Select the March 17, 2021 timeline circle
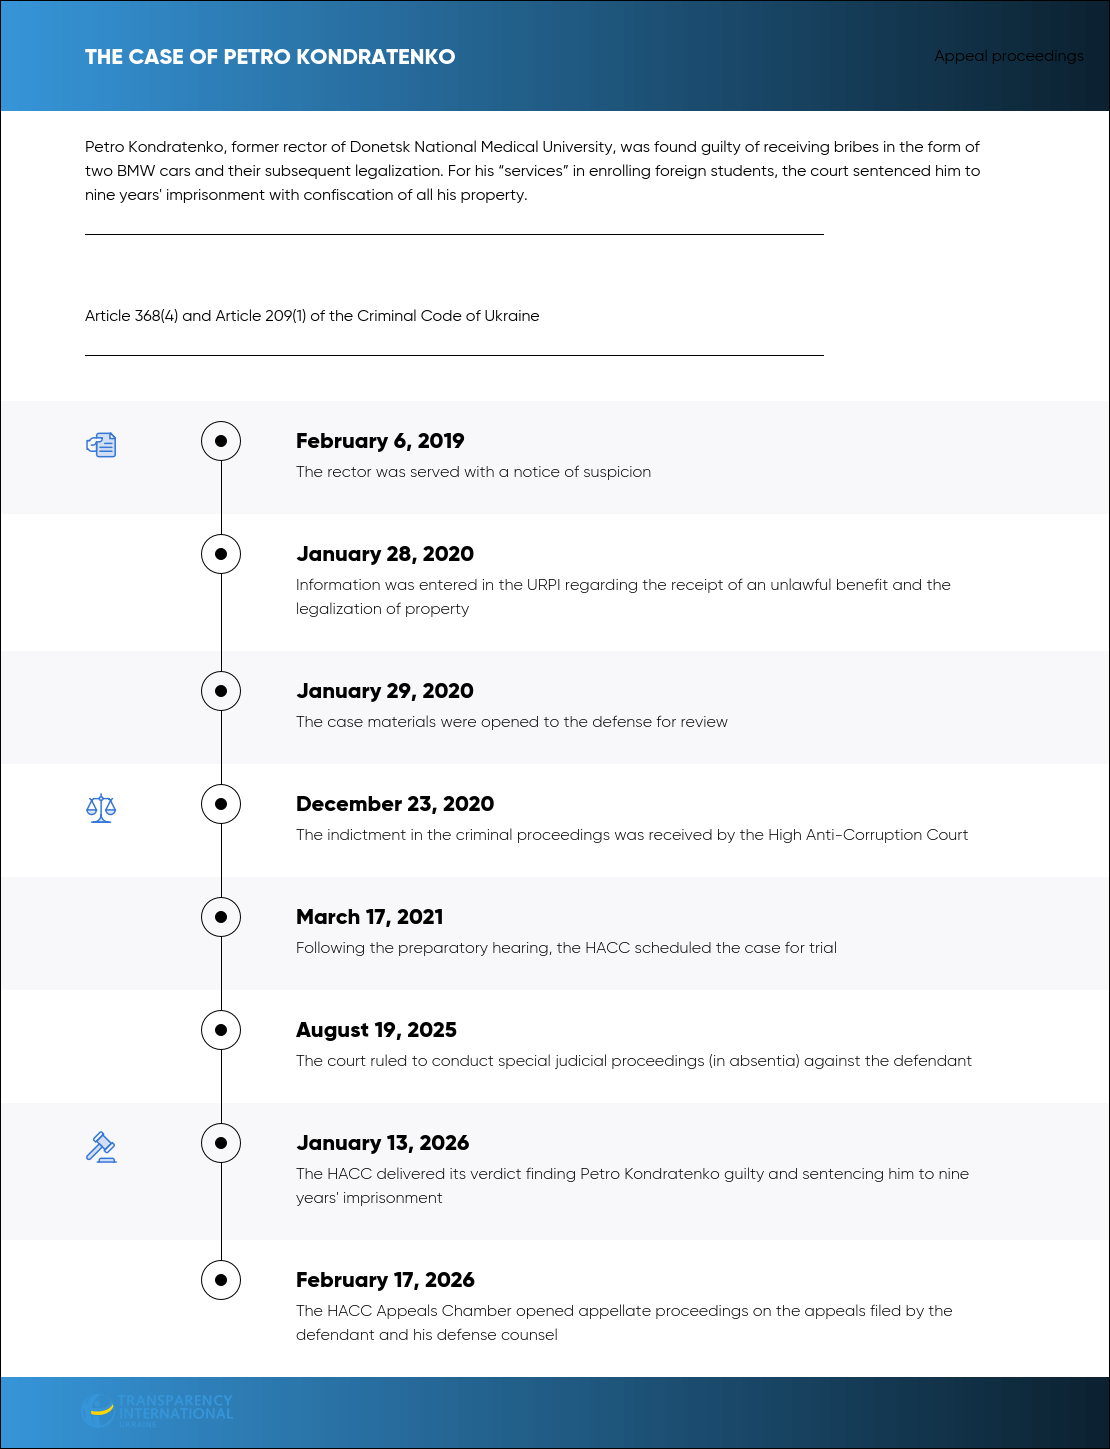The height and width of the screenshot is (1449, 1110). point(221,917)
